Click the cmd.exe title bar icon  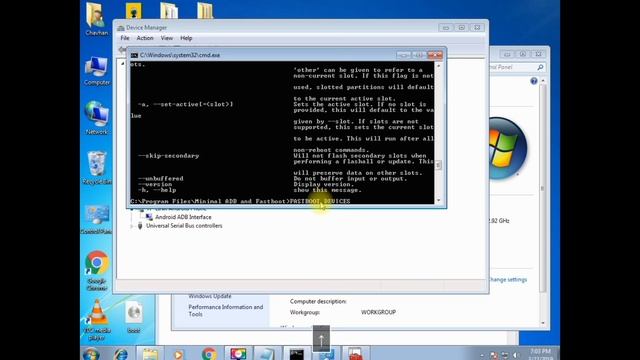[x=134, y=55]
